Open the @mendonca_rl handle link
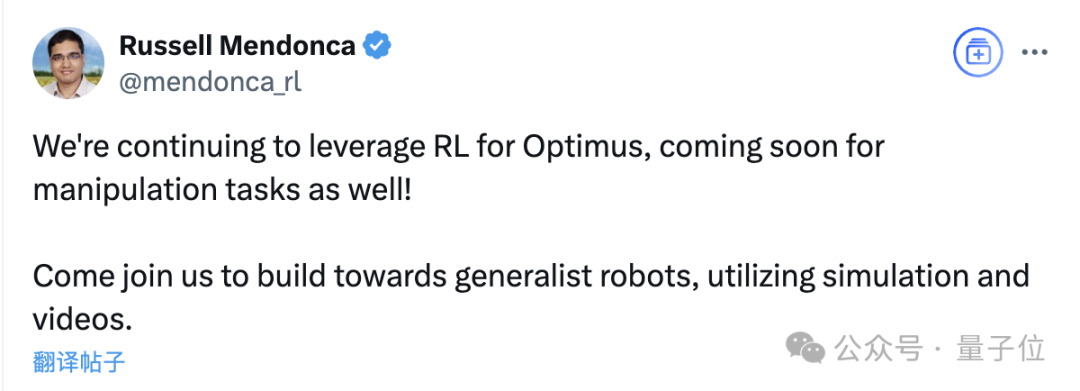The height and width of the screenshot is (391, 1080). pos(210,83)
